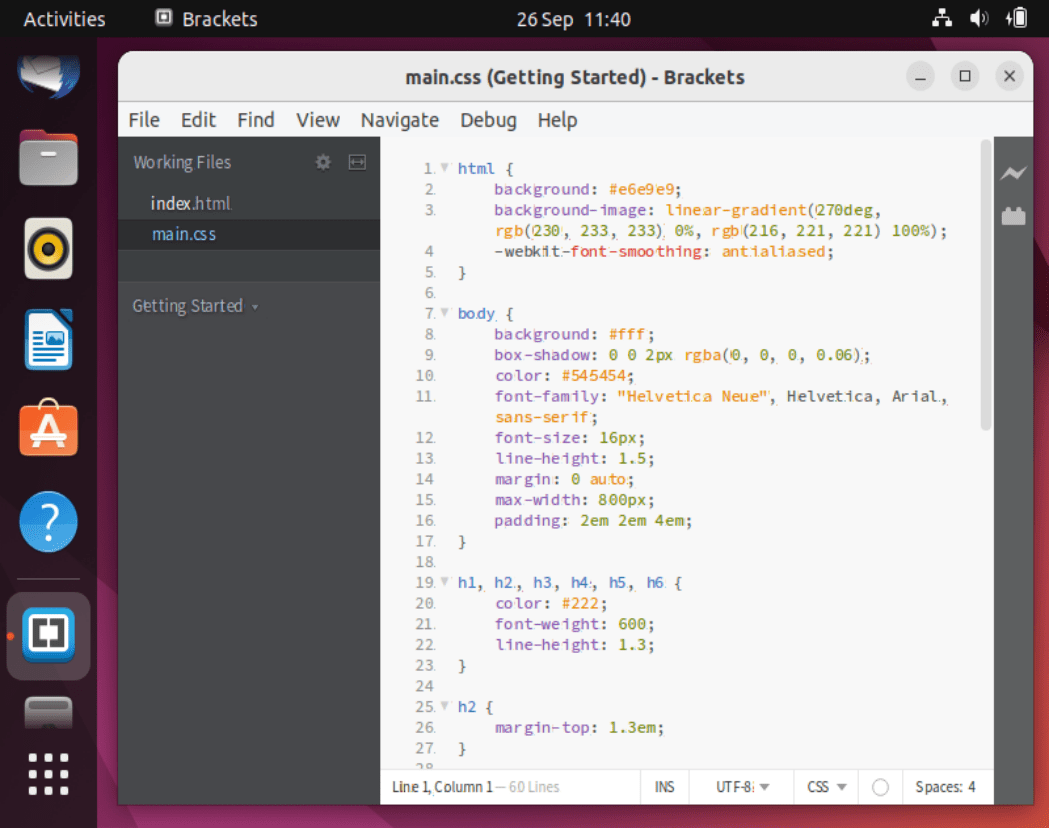Collapse the body rule code fold
This screenshot has height=828, width=1049.
[444, 313]
